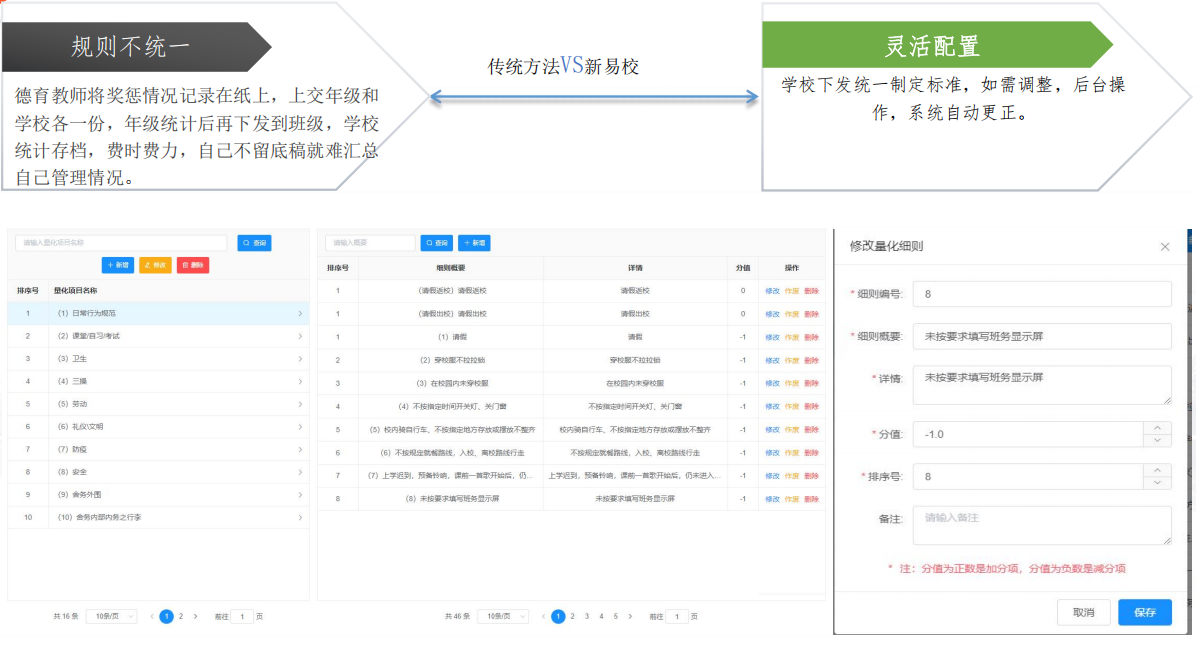The width and height of the screenshot is (1196, 646).
Task: Click the orange 修改 edit button
Action: click(155, 265)
